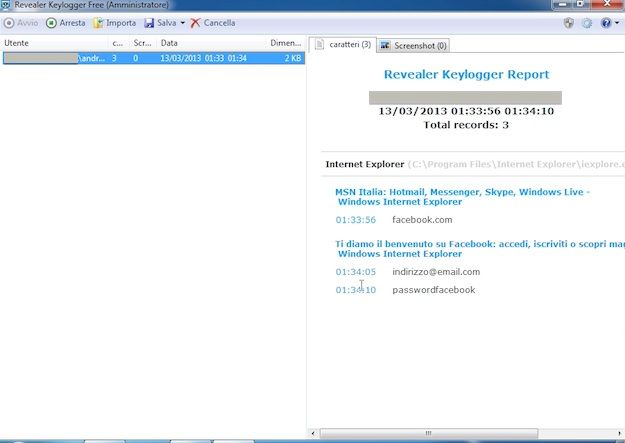Switch to the caratteri (3) tab
The height and width of the screenshot is (443, 625).
tap(342, 45)
